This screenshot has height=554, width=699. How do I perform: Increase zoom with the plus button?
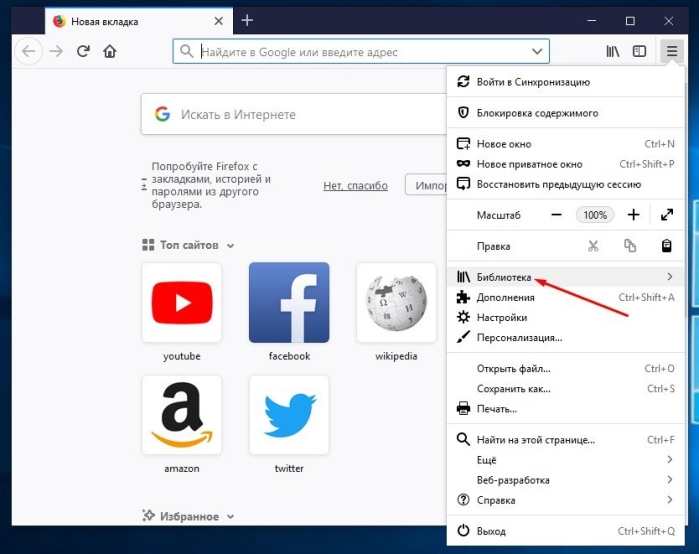pyautogui.click(x=633, y=215)
